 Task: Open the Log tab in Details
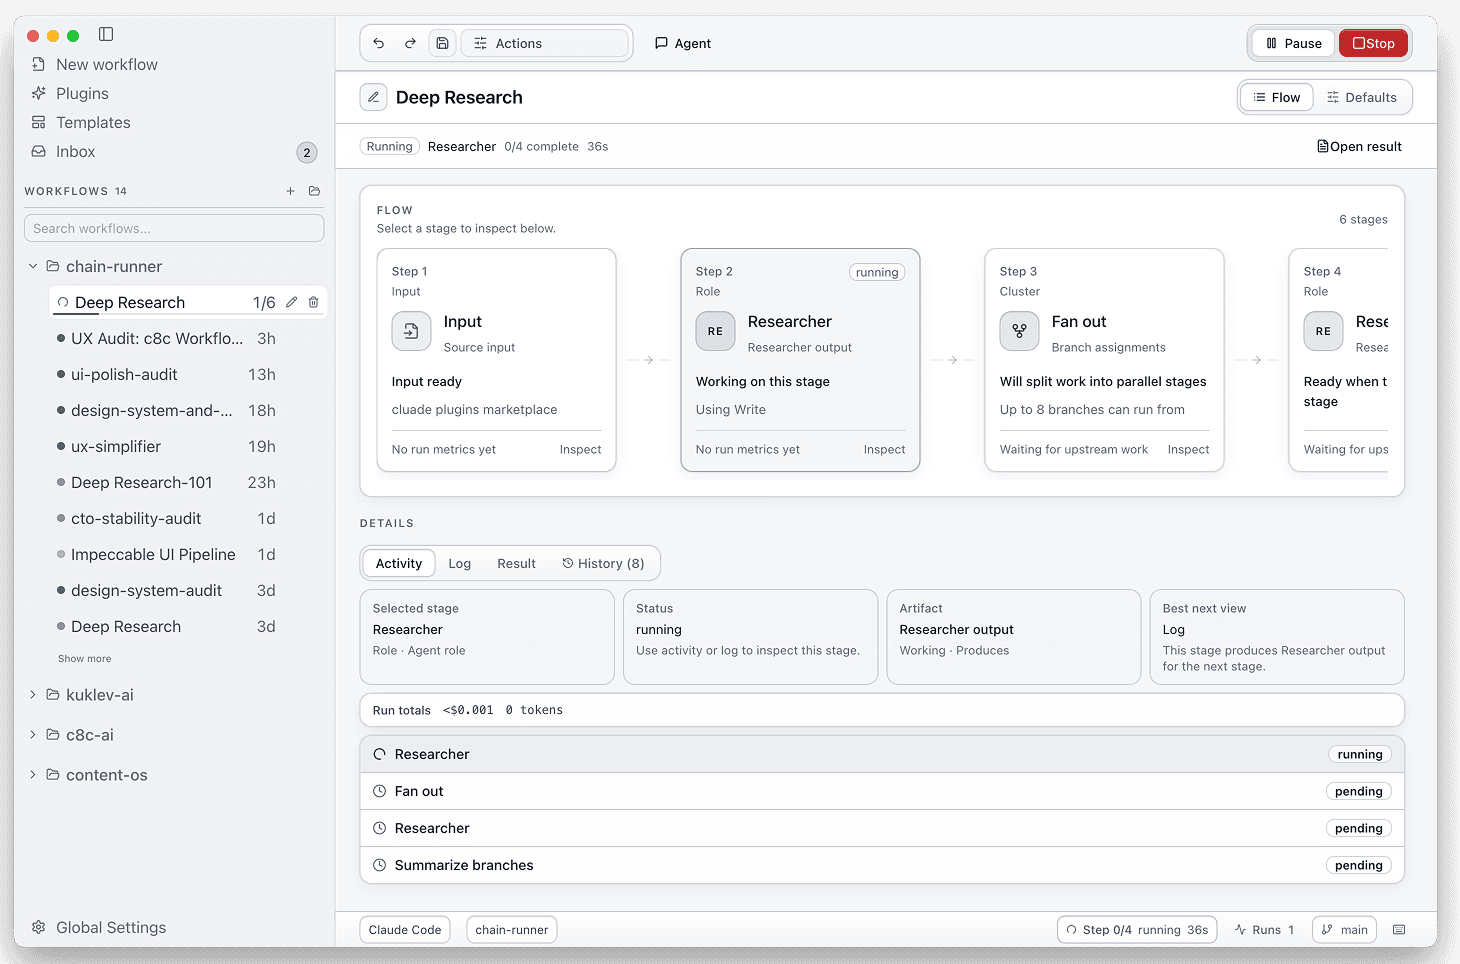pyautogui.click(x=459, y=563)
